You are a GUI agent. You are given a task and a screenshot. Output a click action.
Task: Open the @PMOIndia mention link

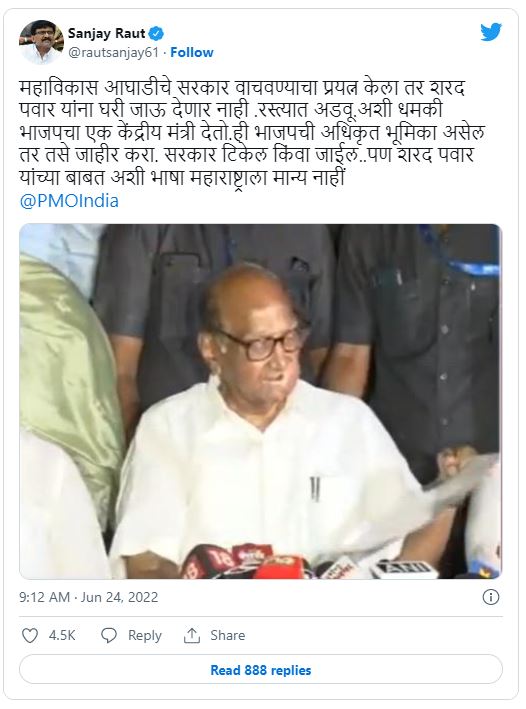(x=69, y=201)
